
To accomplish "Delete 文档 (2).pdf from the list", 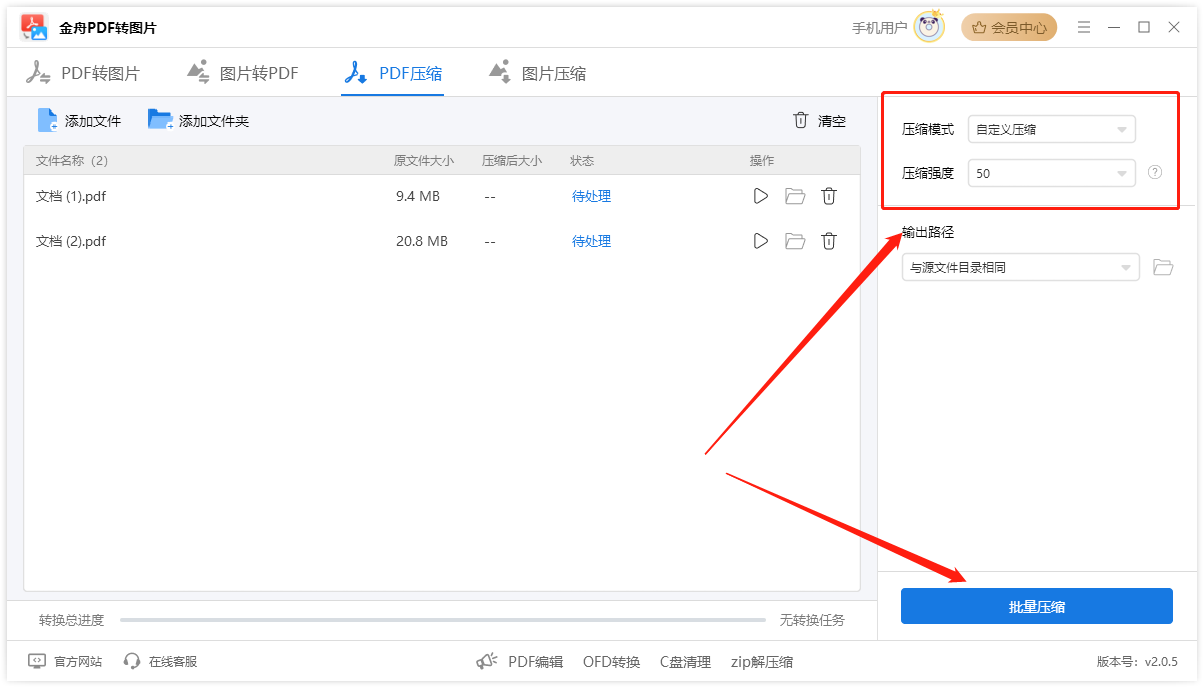I will (x=829, y=241).
